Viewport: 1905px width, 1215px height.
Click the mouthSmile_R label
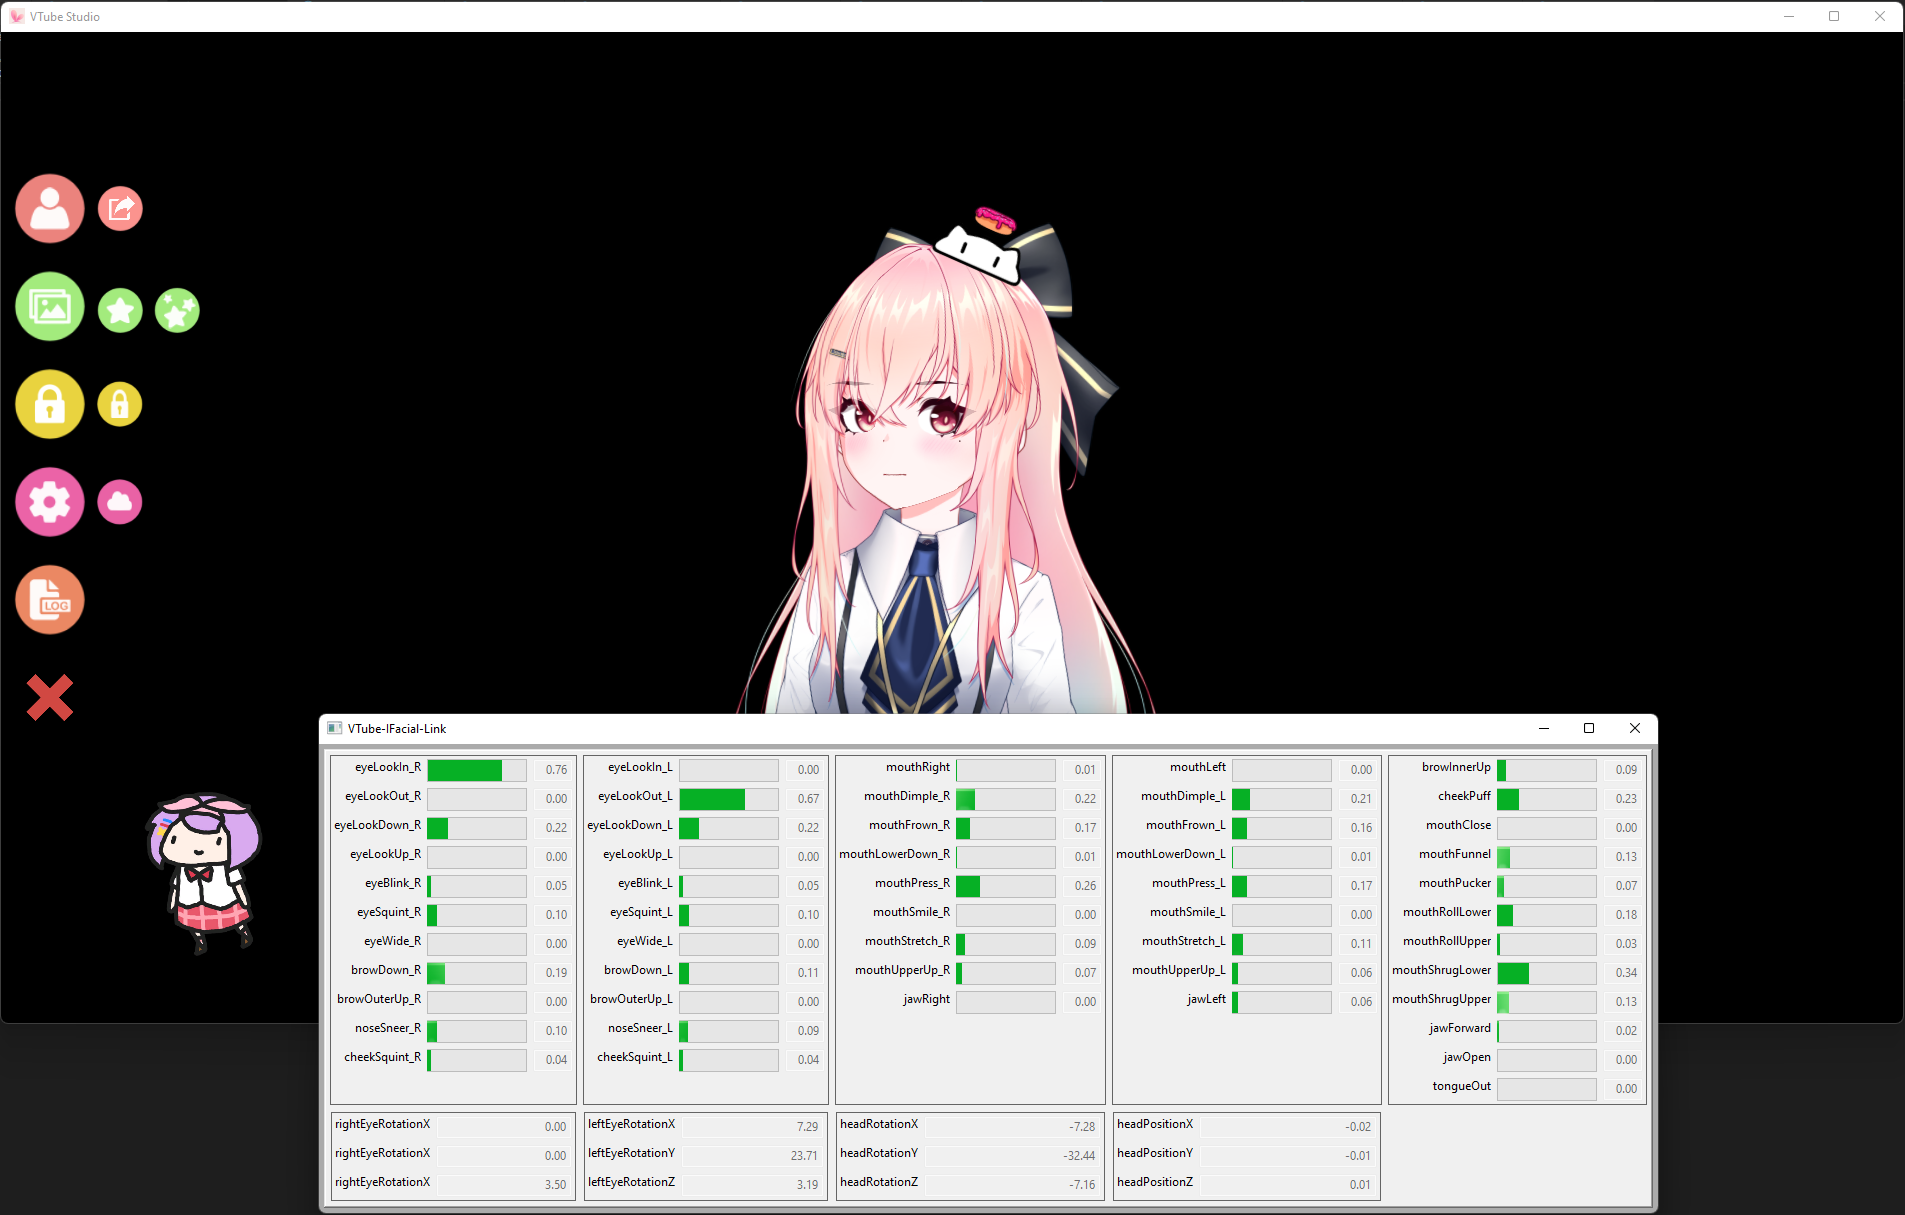point(911,912)
